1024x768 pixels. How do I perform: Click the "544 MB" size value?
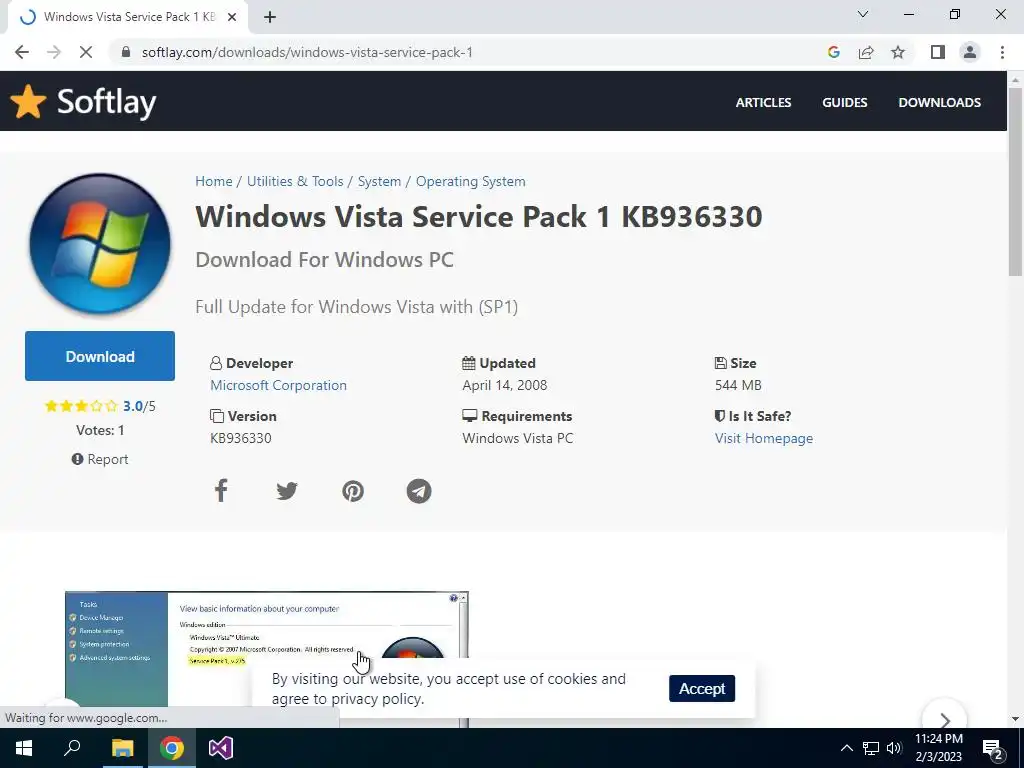pos(738,385)
